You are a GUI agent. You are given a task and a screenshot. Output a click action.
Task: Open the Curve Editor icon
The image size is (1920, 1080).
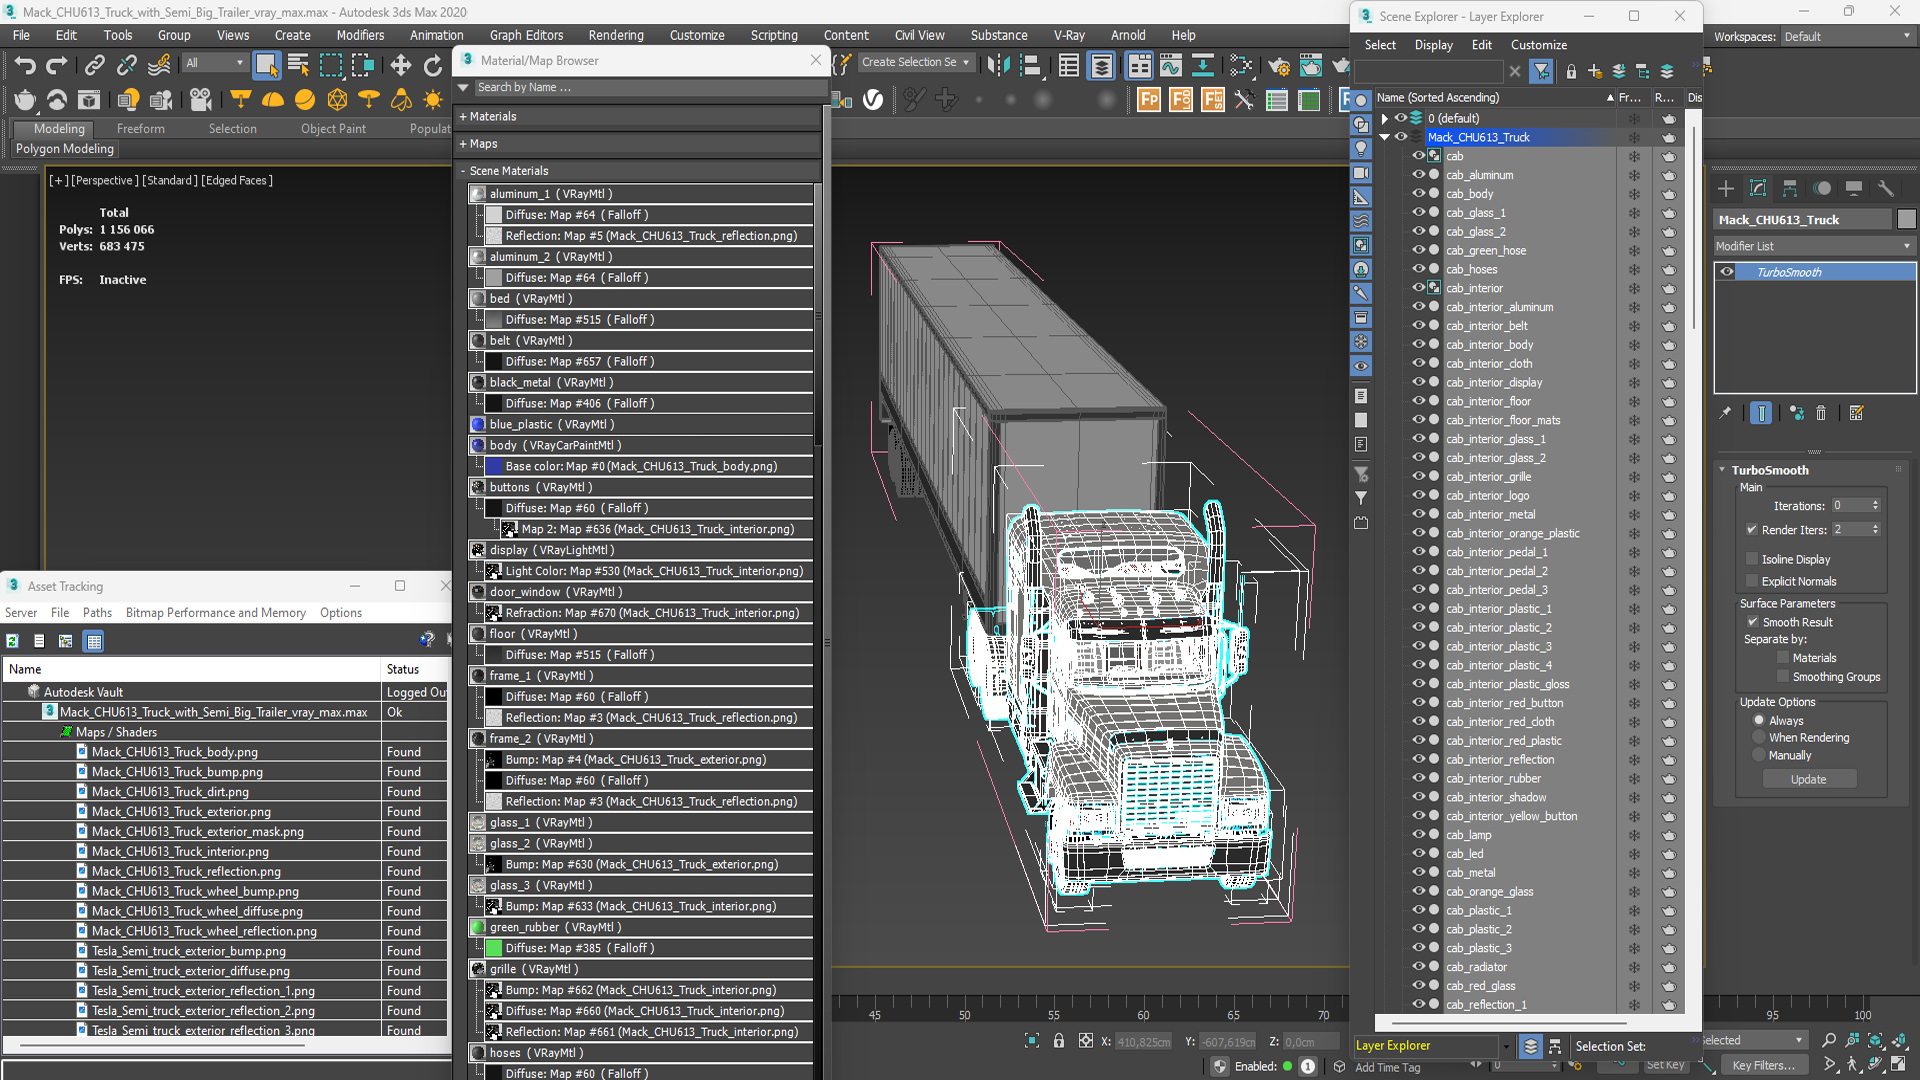point(1170,66)
